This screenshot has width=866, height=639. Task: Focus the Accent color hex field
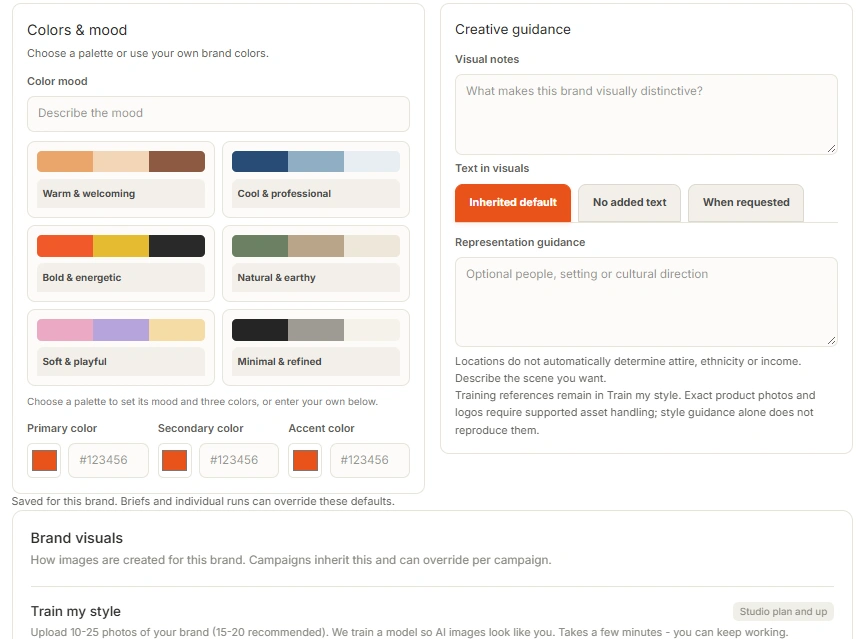369,460
